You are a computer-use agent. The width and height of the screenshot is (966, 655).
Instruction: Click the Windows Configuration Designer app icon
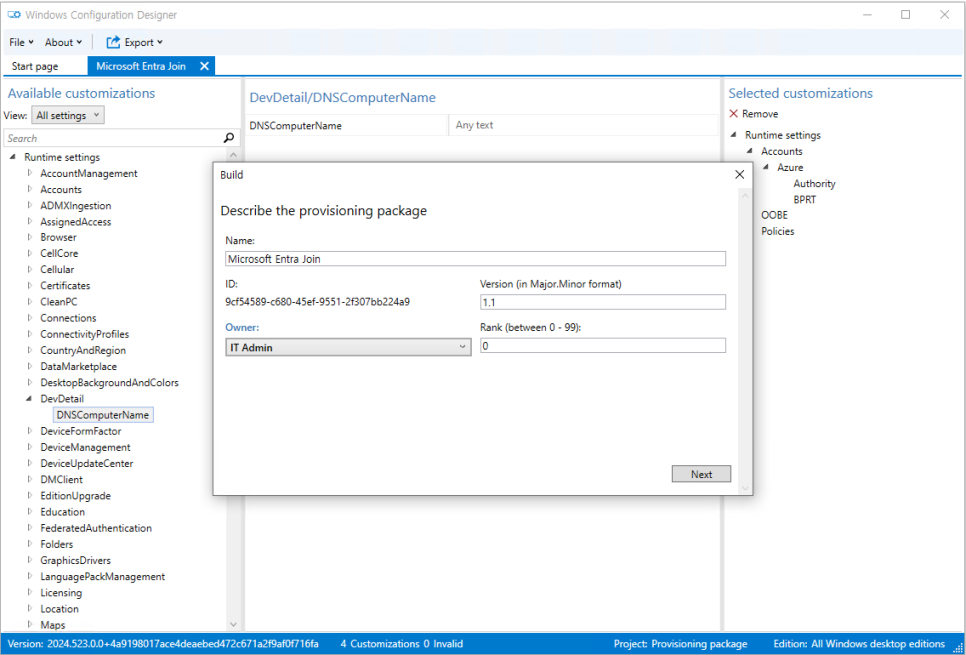coord(14,15)
